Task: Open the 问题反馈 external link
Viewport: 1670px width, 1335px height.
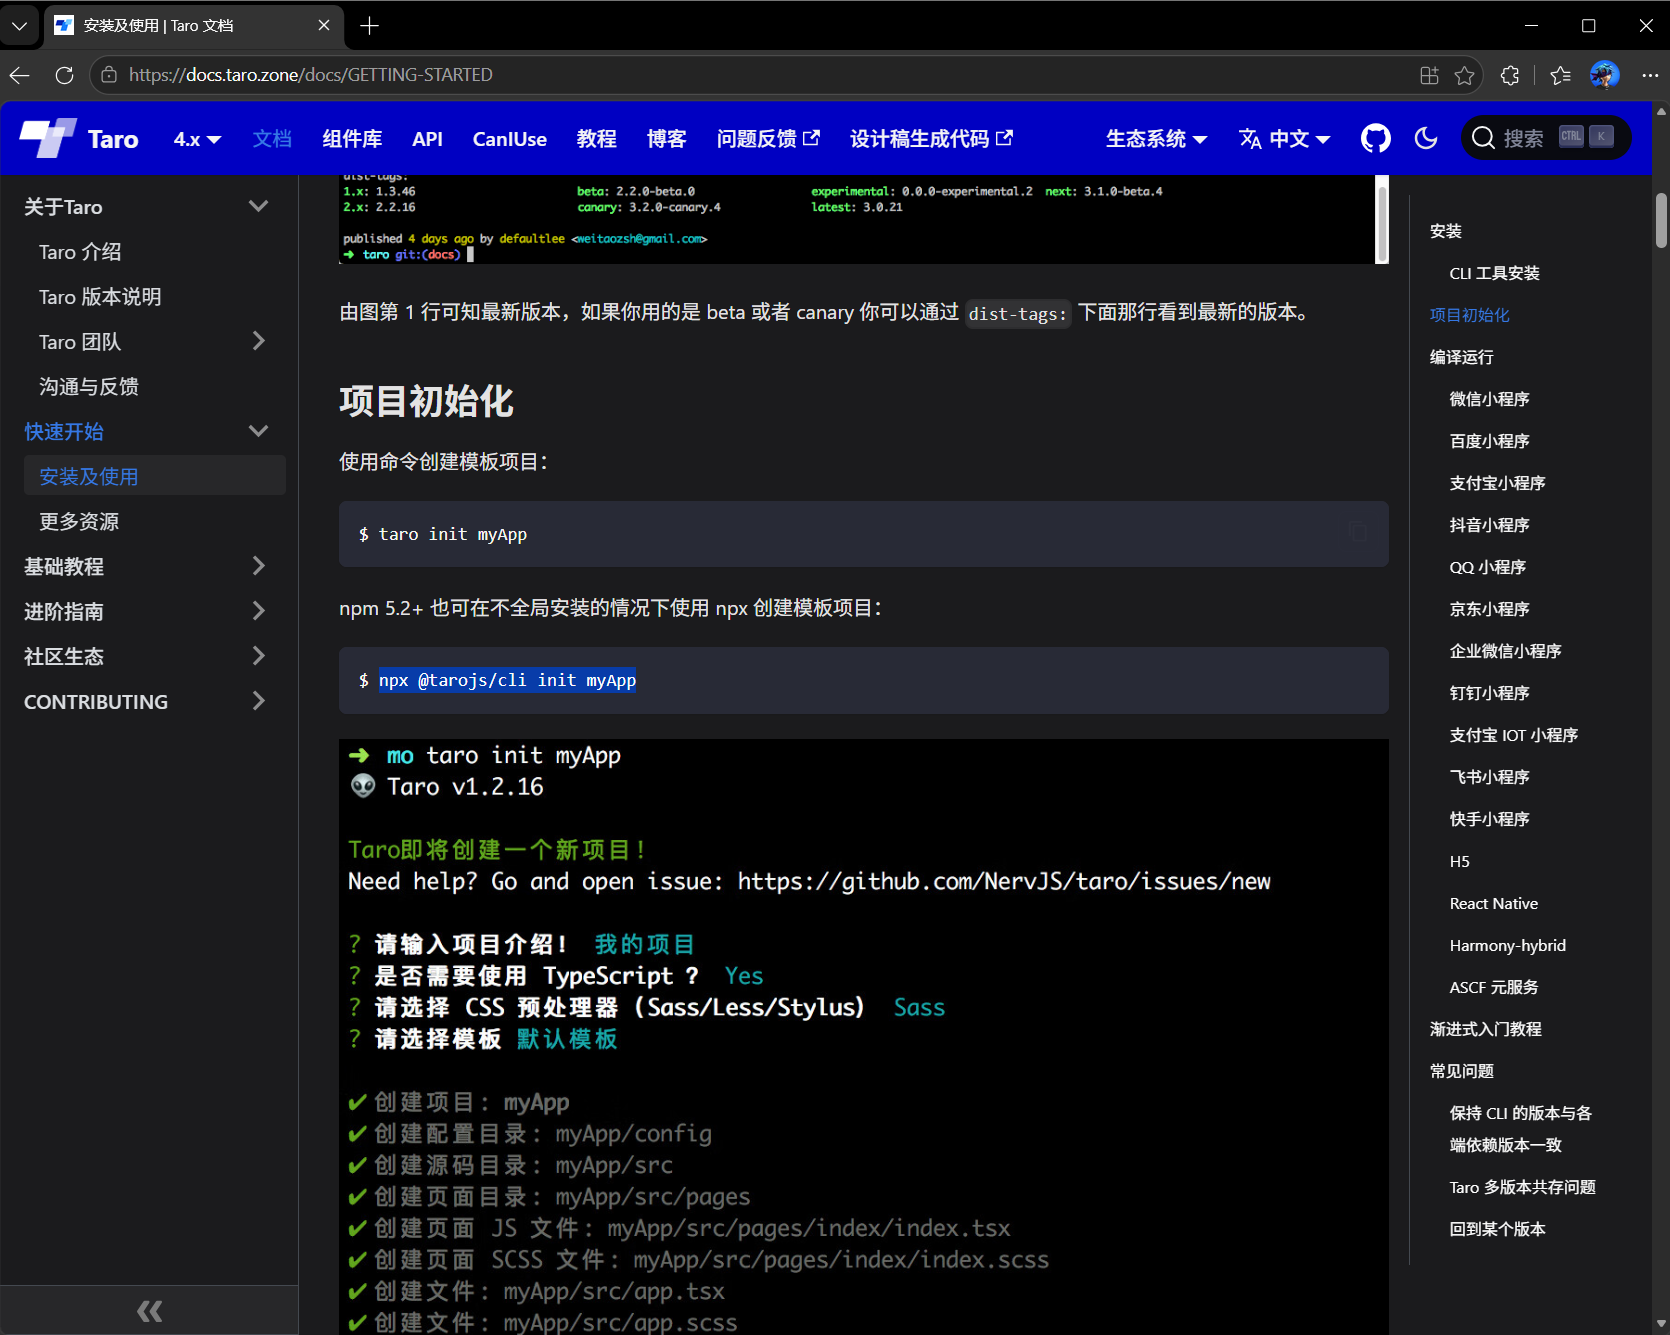Action: click(768, 139)
